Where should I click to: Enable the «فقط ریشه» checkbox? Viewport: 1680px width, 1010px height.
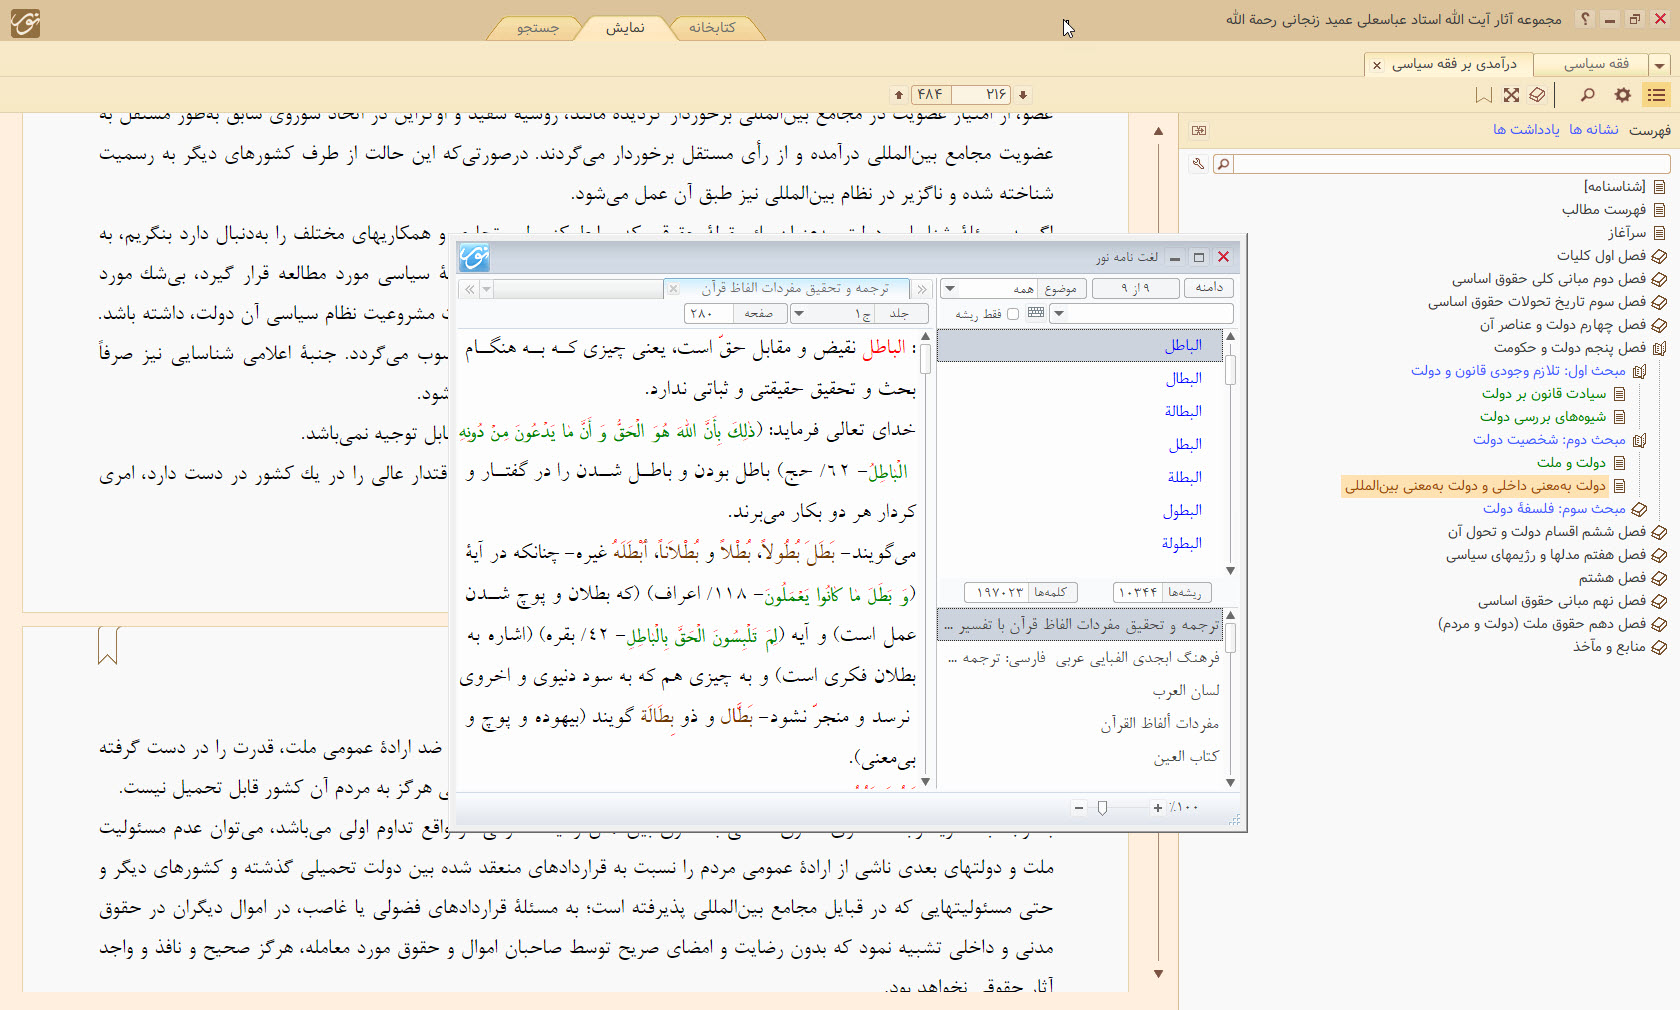pyautogui.click(x=1012, y=314)
